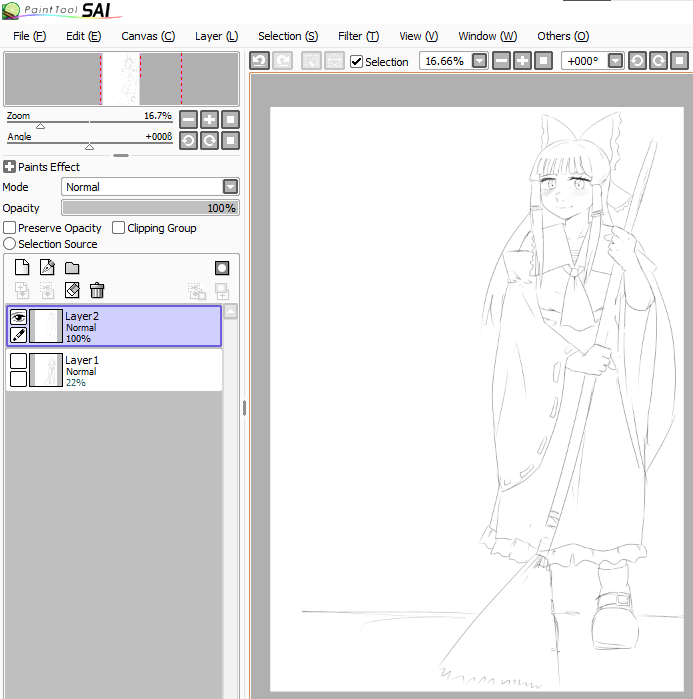Reset the zoom with the toolbar square button
693x699 pixels.
tap(543, 61)
